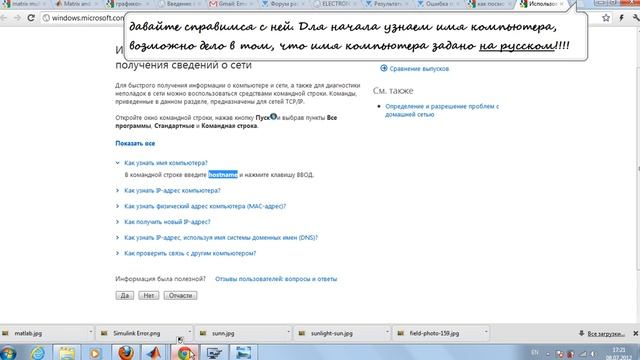This screenshot has height=360, width=640.
Task: Switch to the 'Ошибка' browser tab
Action: pyautogui.click(x=437, y=4)
